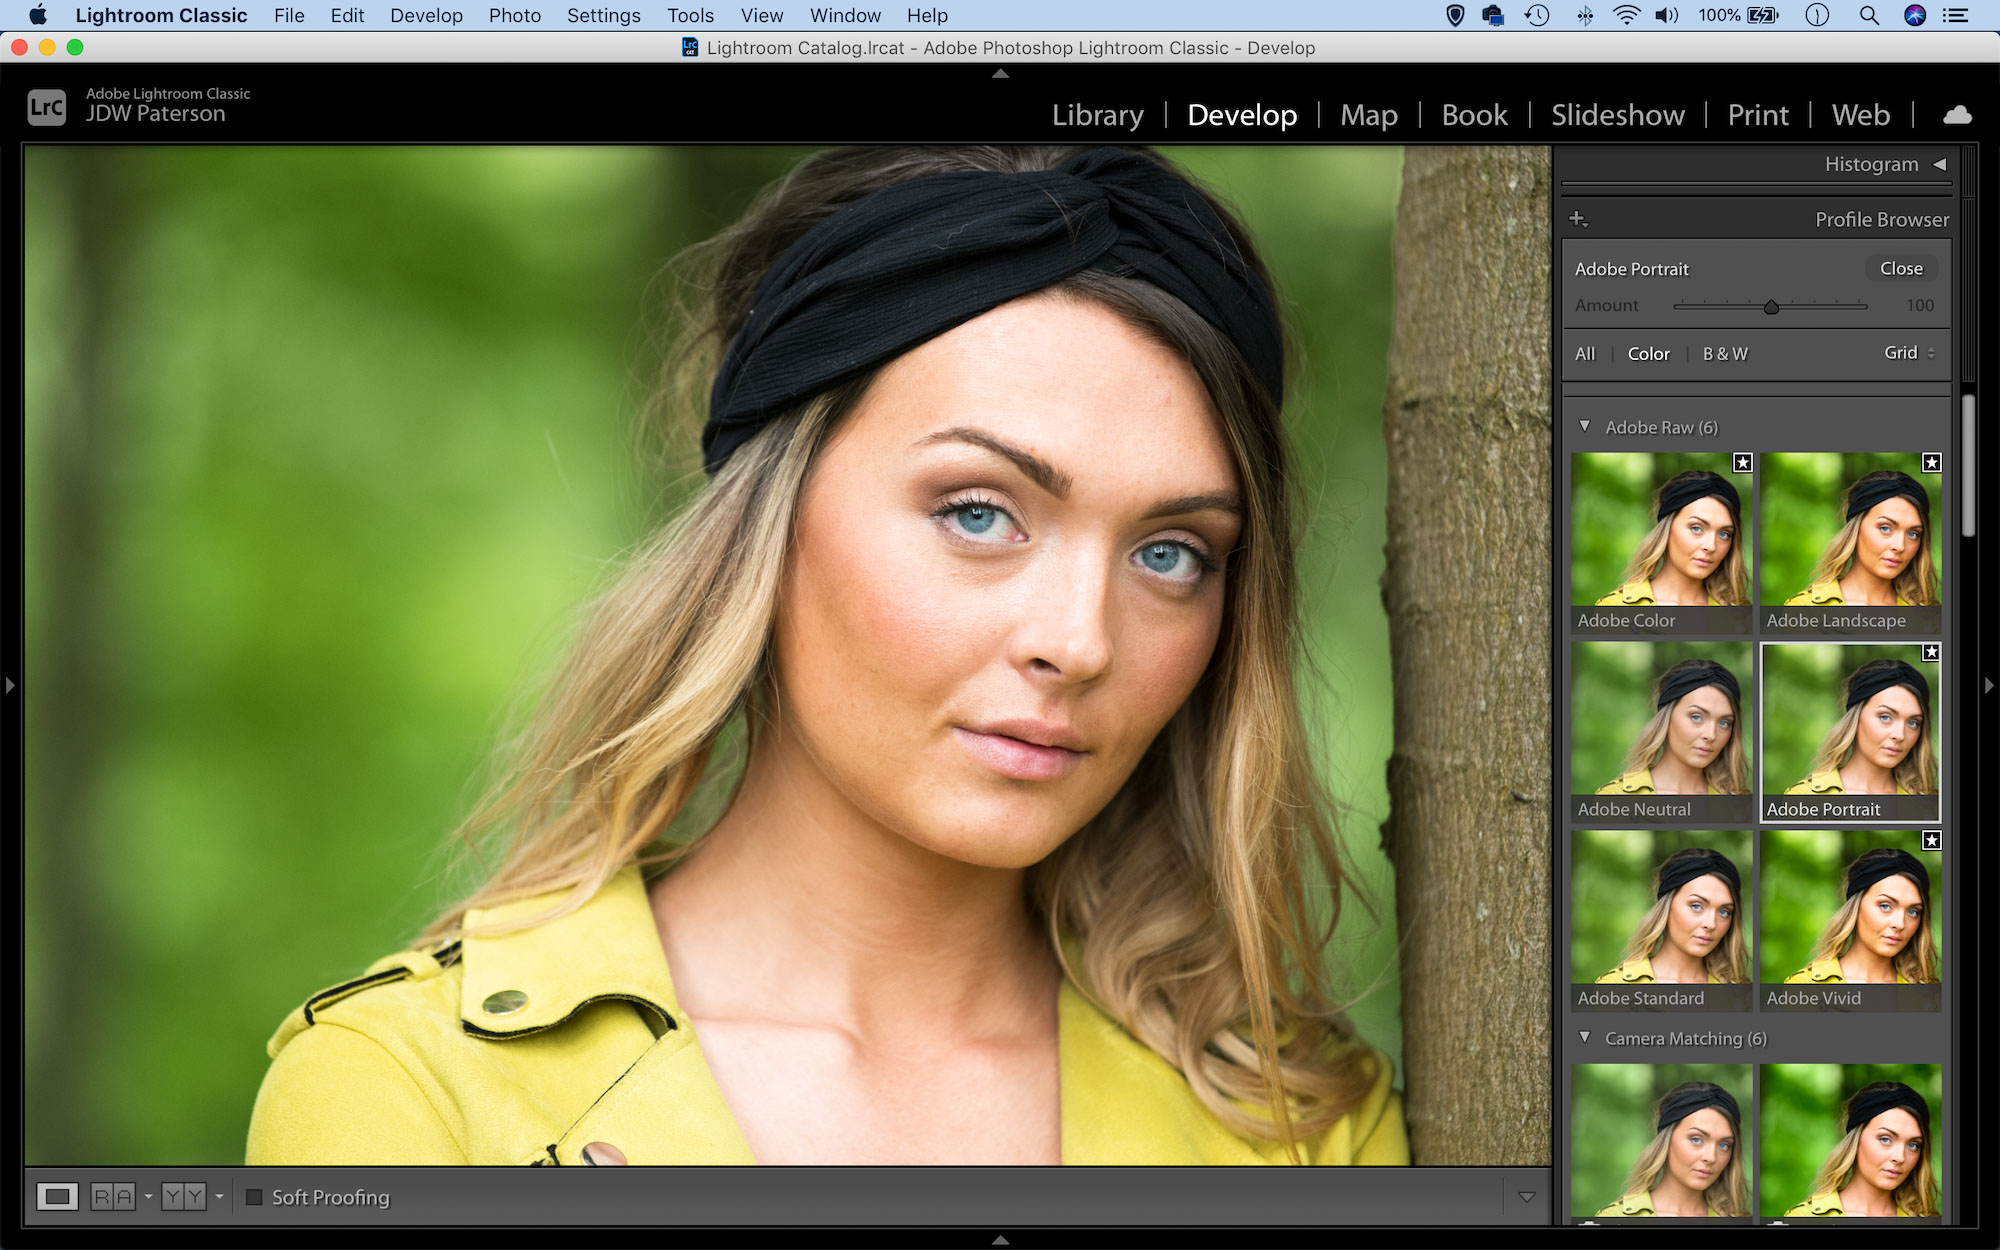Show the left panel via edge arrow
This screenshot has height=1250, width=2000.
point(10,685)
